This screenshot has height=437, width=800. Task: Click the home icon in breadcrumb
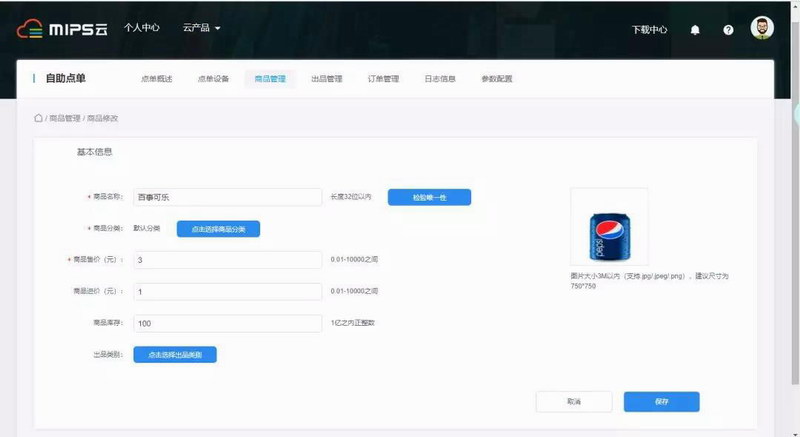click(39, 118)
